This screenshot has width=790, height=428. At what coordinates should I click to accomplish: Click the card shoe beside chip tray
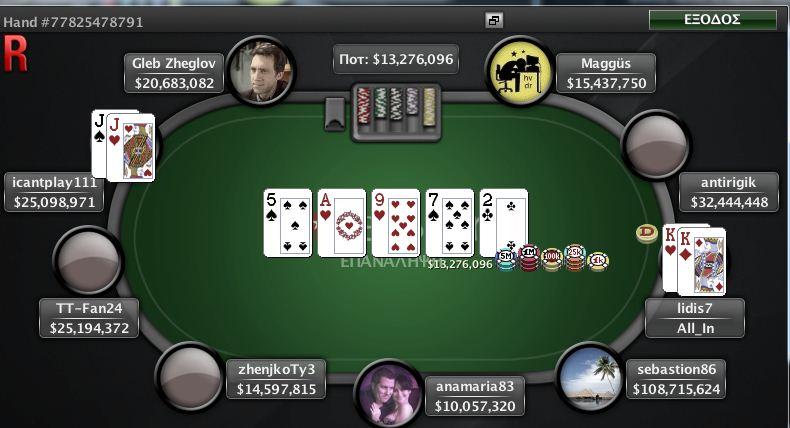(335, 114)
